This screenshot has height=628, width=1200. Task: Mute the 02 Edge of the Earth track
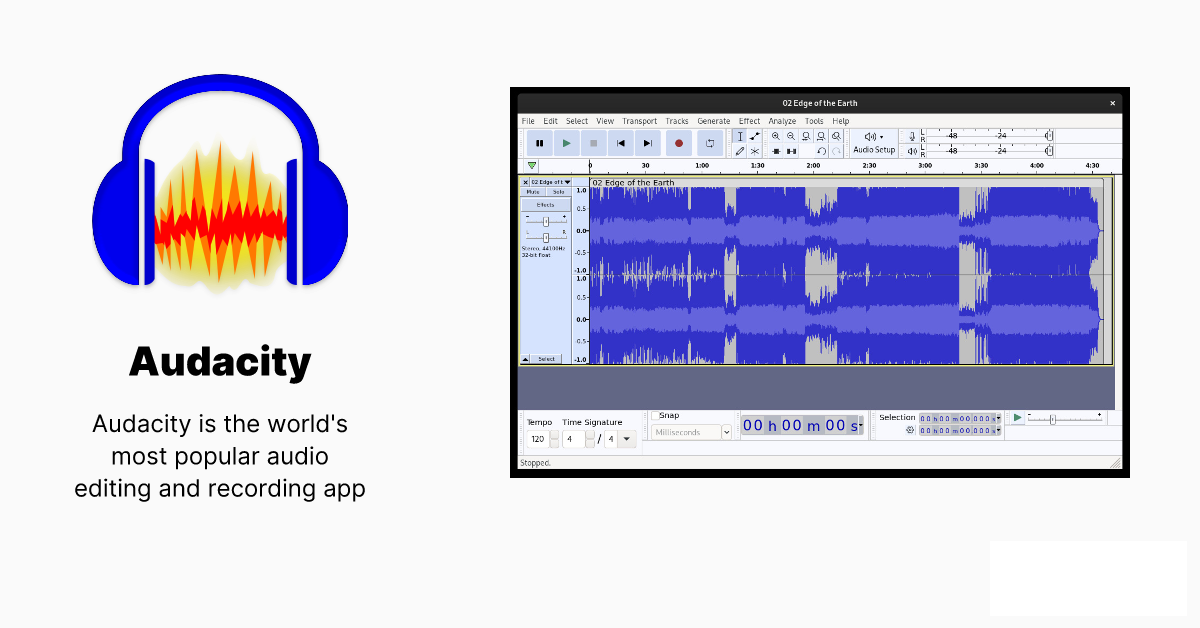click(x=533, y=192)
